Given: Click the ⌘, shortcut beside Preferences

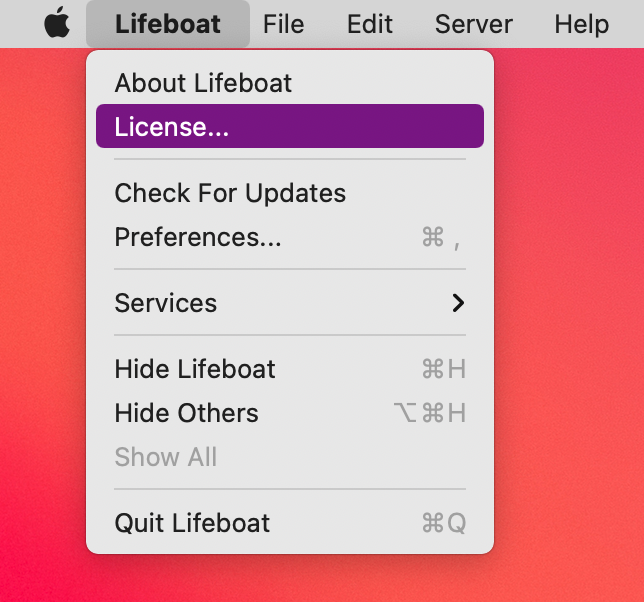Looking at the screenshot, I should tap(441, 237).
